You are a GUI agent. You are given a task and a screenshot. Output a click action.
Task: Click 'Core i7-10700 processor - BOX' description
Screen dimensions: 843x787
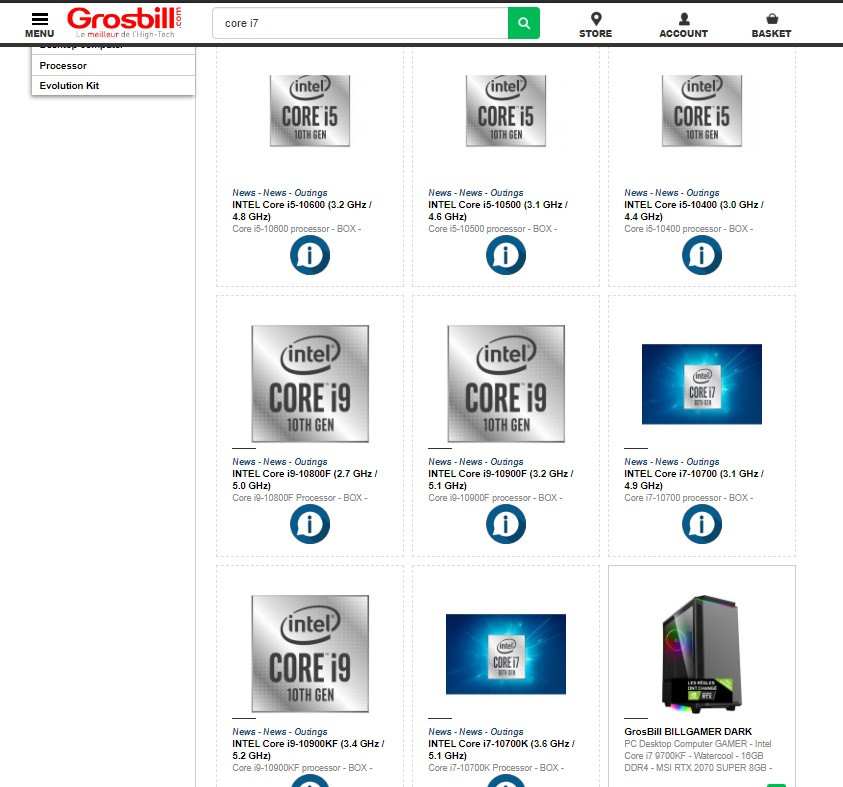click(x=689, y=498)
